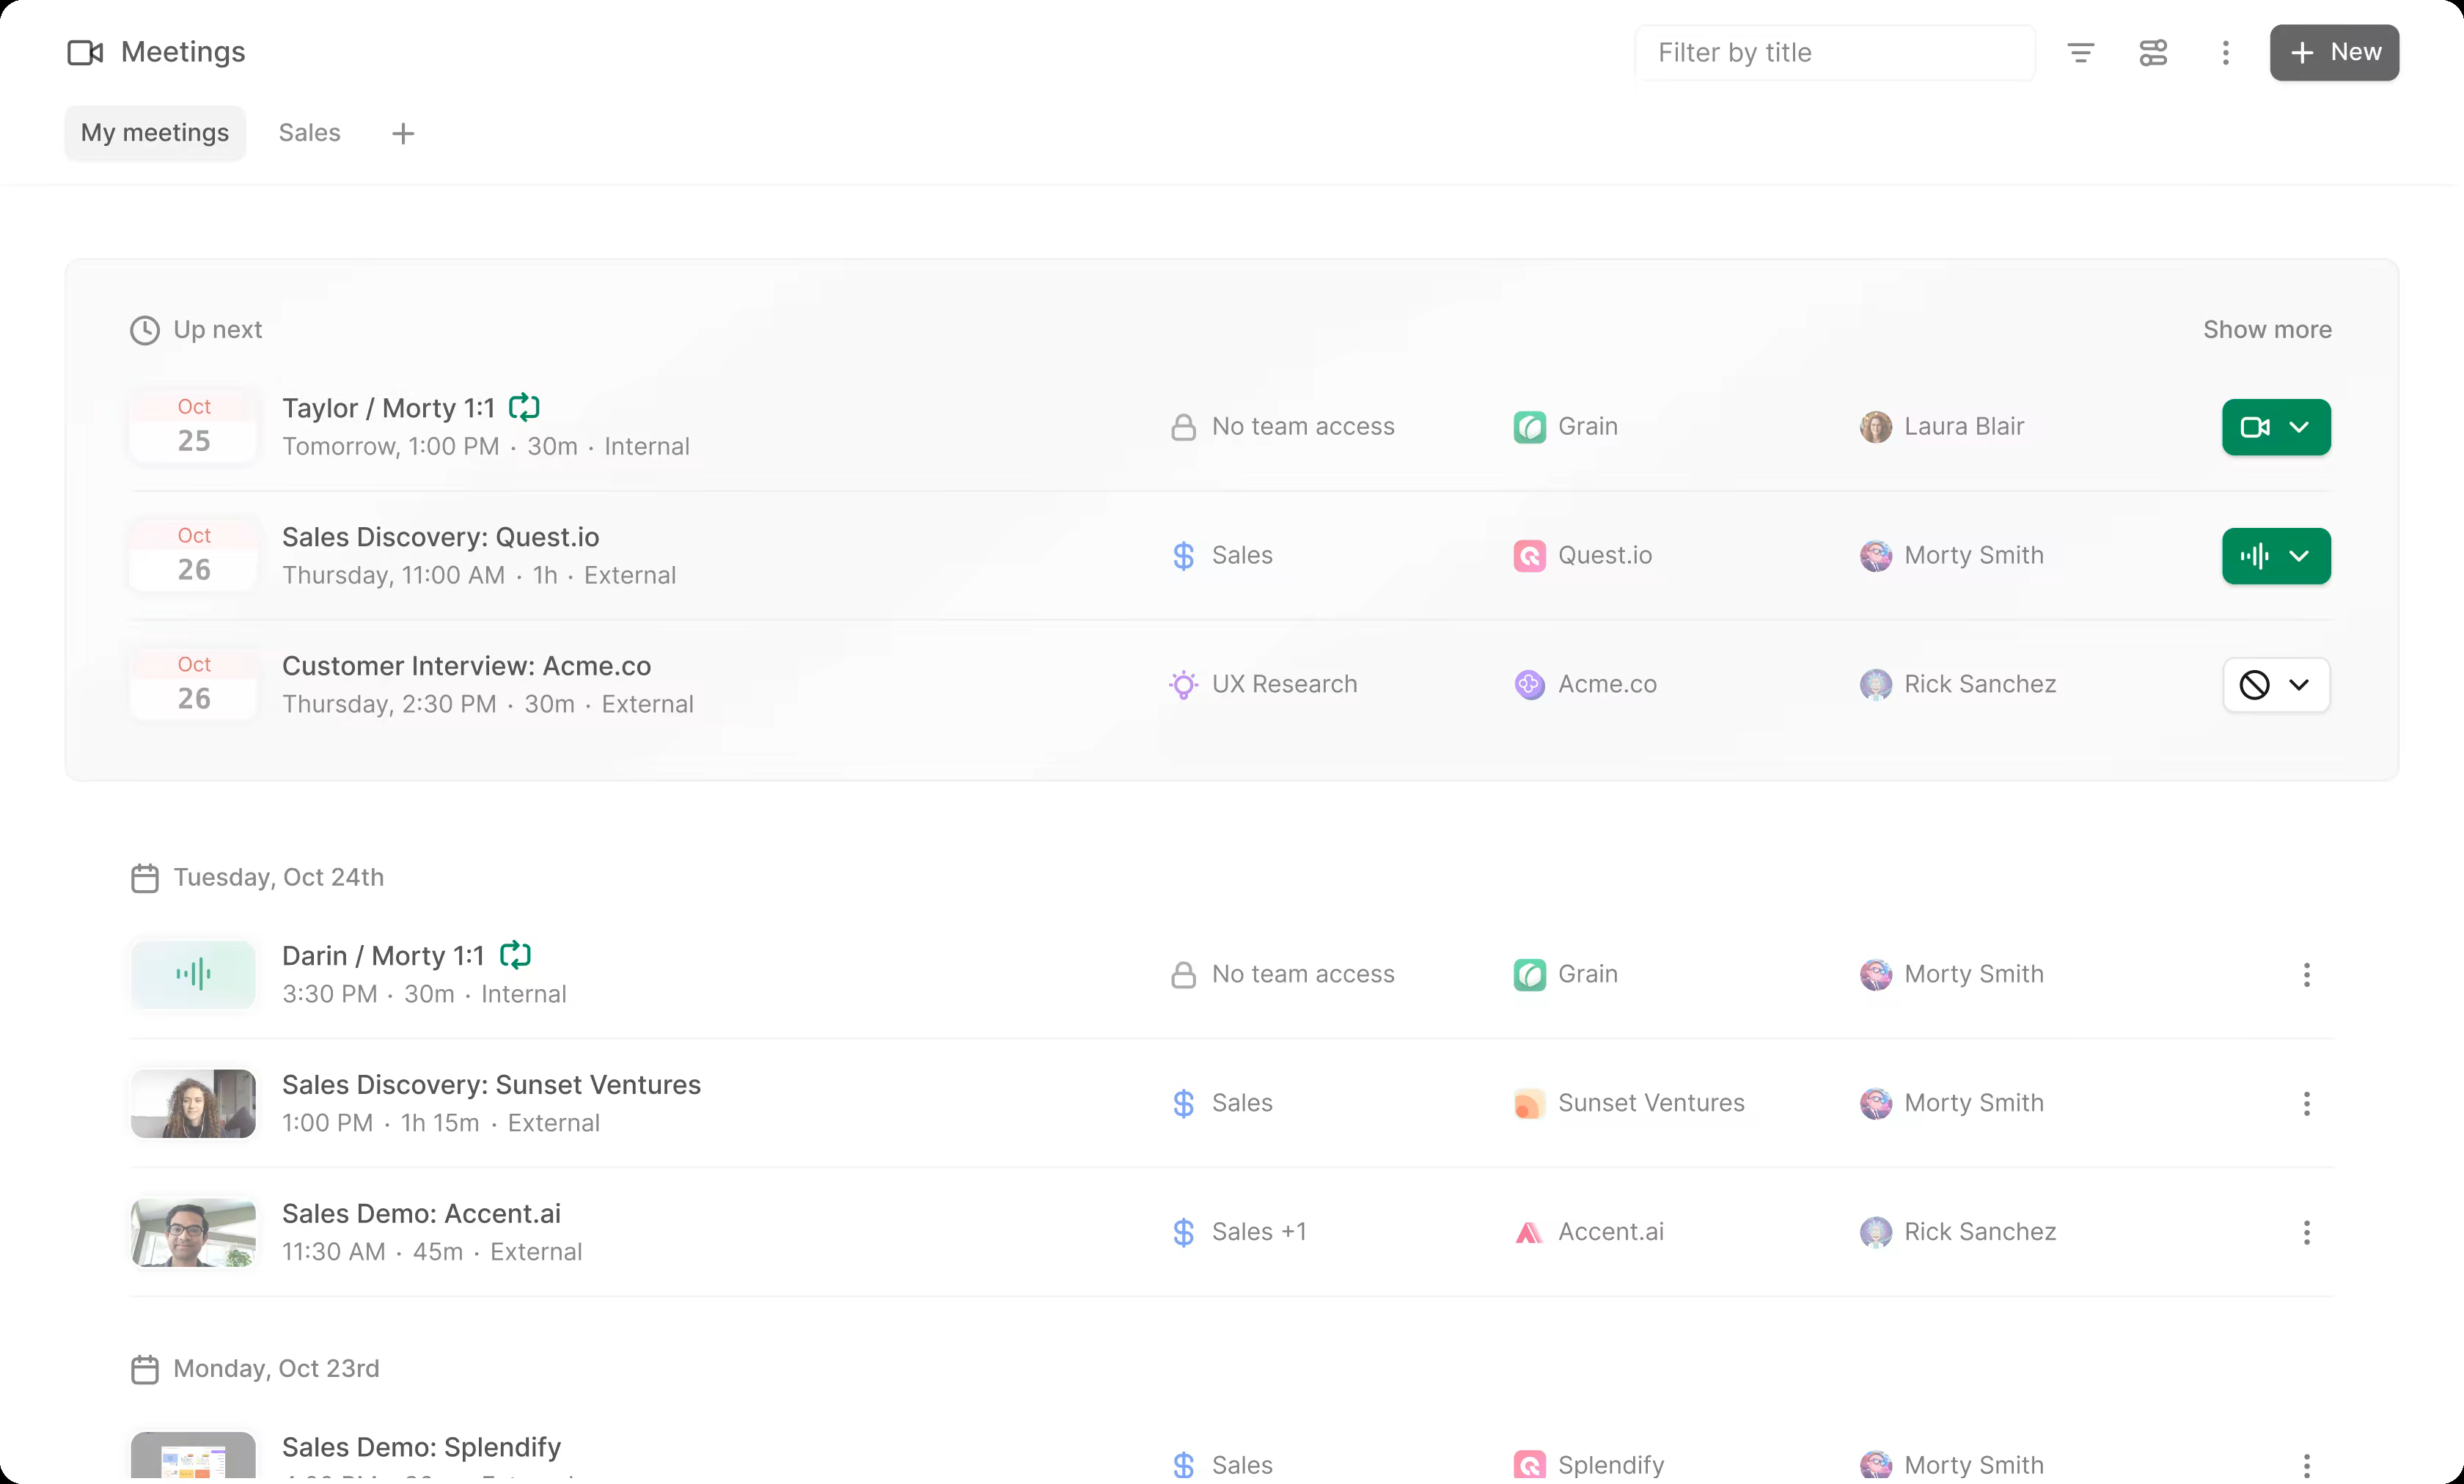This screenshot has height=1484, width=2464.
Task: Toggle video recording for Taylor / Morty 1:1
Action: (2254, 428)
